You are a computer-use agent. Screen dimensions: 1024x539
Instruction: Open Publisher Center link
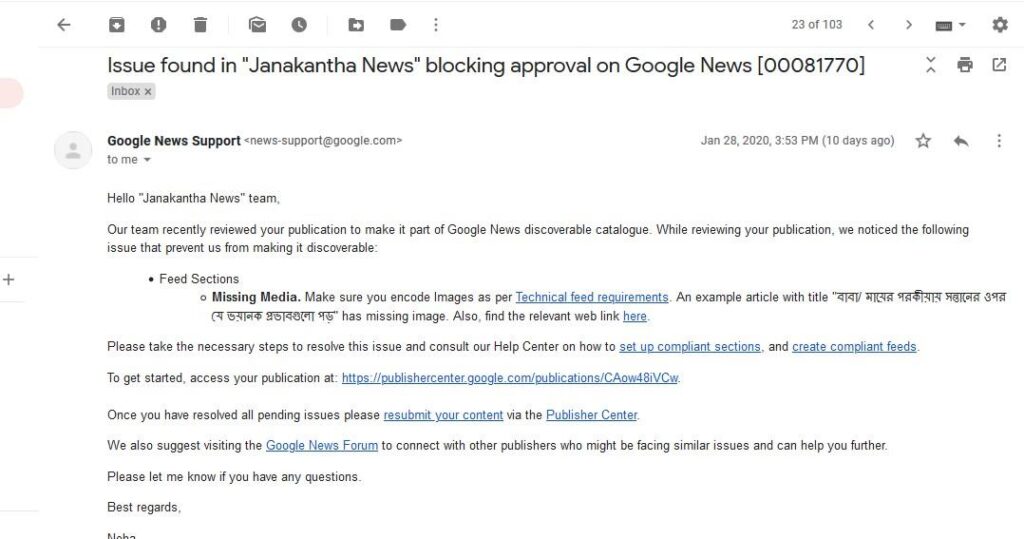click(x=592, y=415)
